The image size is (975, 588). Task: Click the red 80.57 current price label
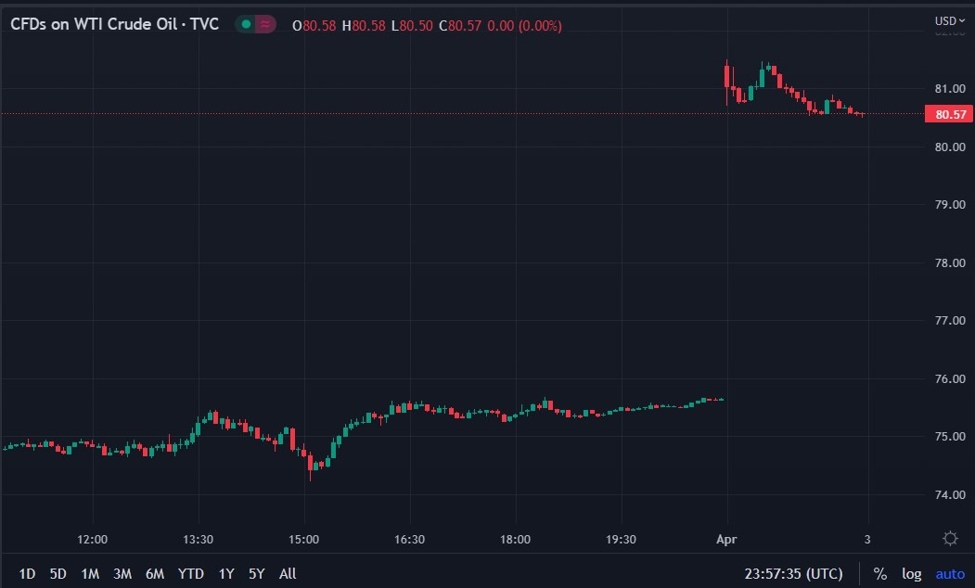click(x=949, y=115)
